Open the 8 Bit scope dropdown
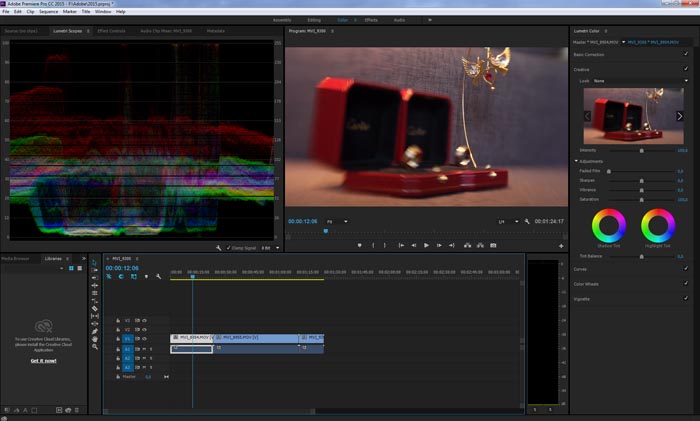The width and height of the screenshot is (700, 421). coord(271,248)
